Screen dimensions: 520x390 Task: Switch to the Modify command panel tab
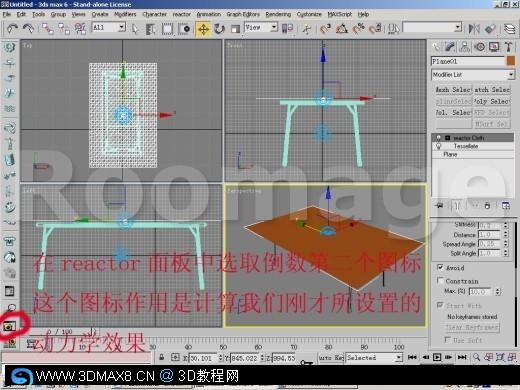point(450,47)
